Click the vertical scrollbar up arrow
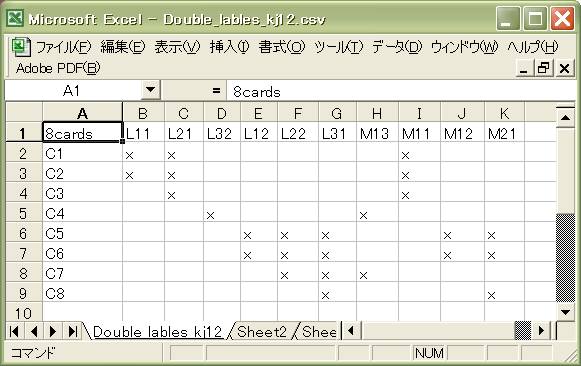This screenshot has width=581, height=366. coord(565,118)
